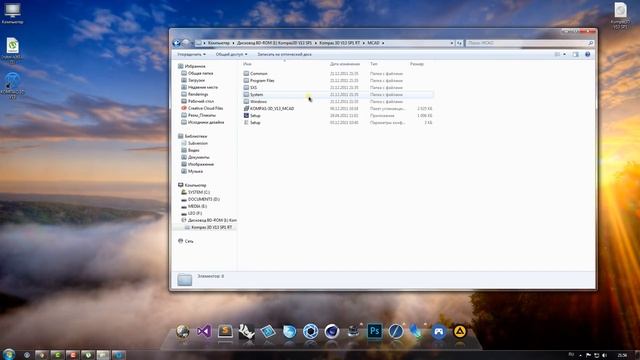Sort by Дата изменения column header

tap(345, 64)
